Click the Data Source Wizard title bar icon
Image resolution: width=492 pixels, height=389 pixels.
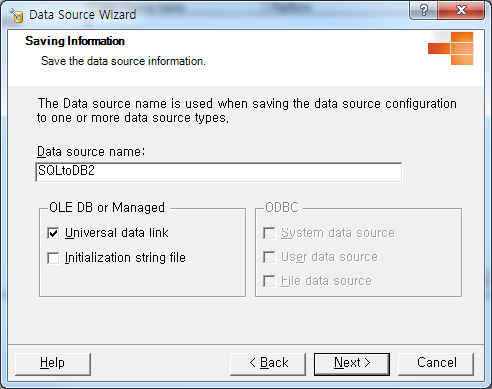[x=16, y=15]
